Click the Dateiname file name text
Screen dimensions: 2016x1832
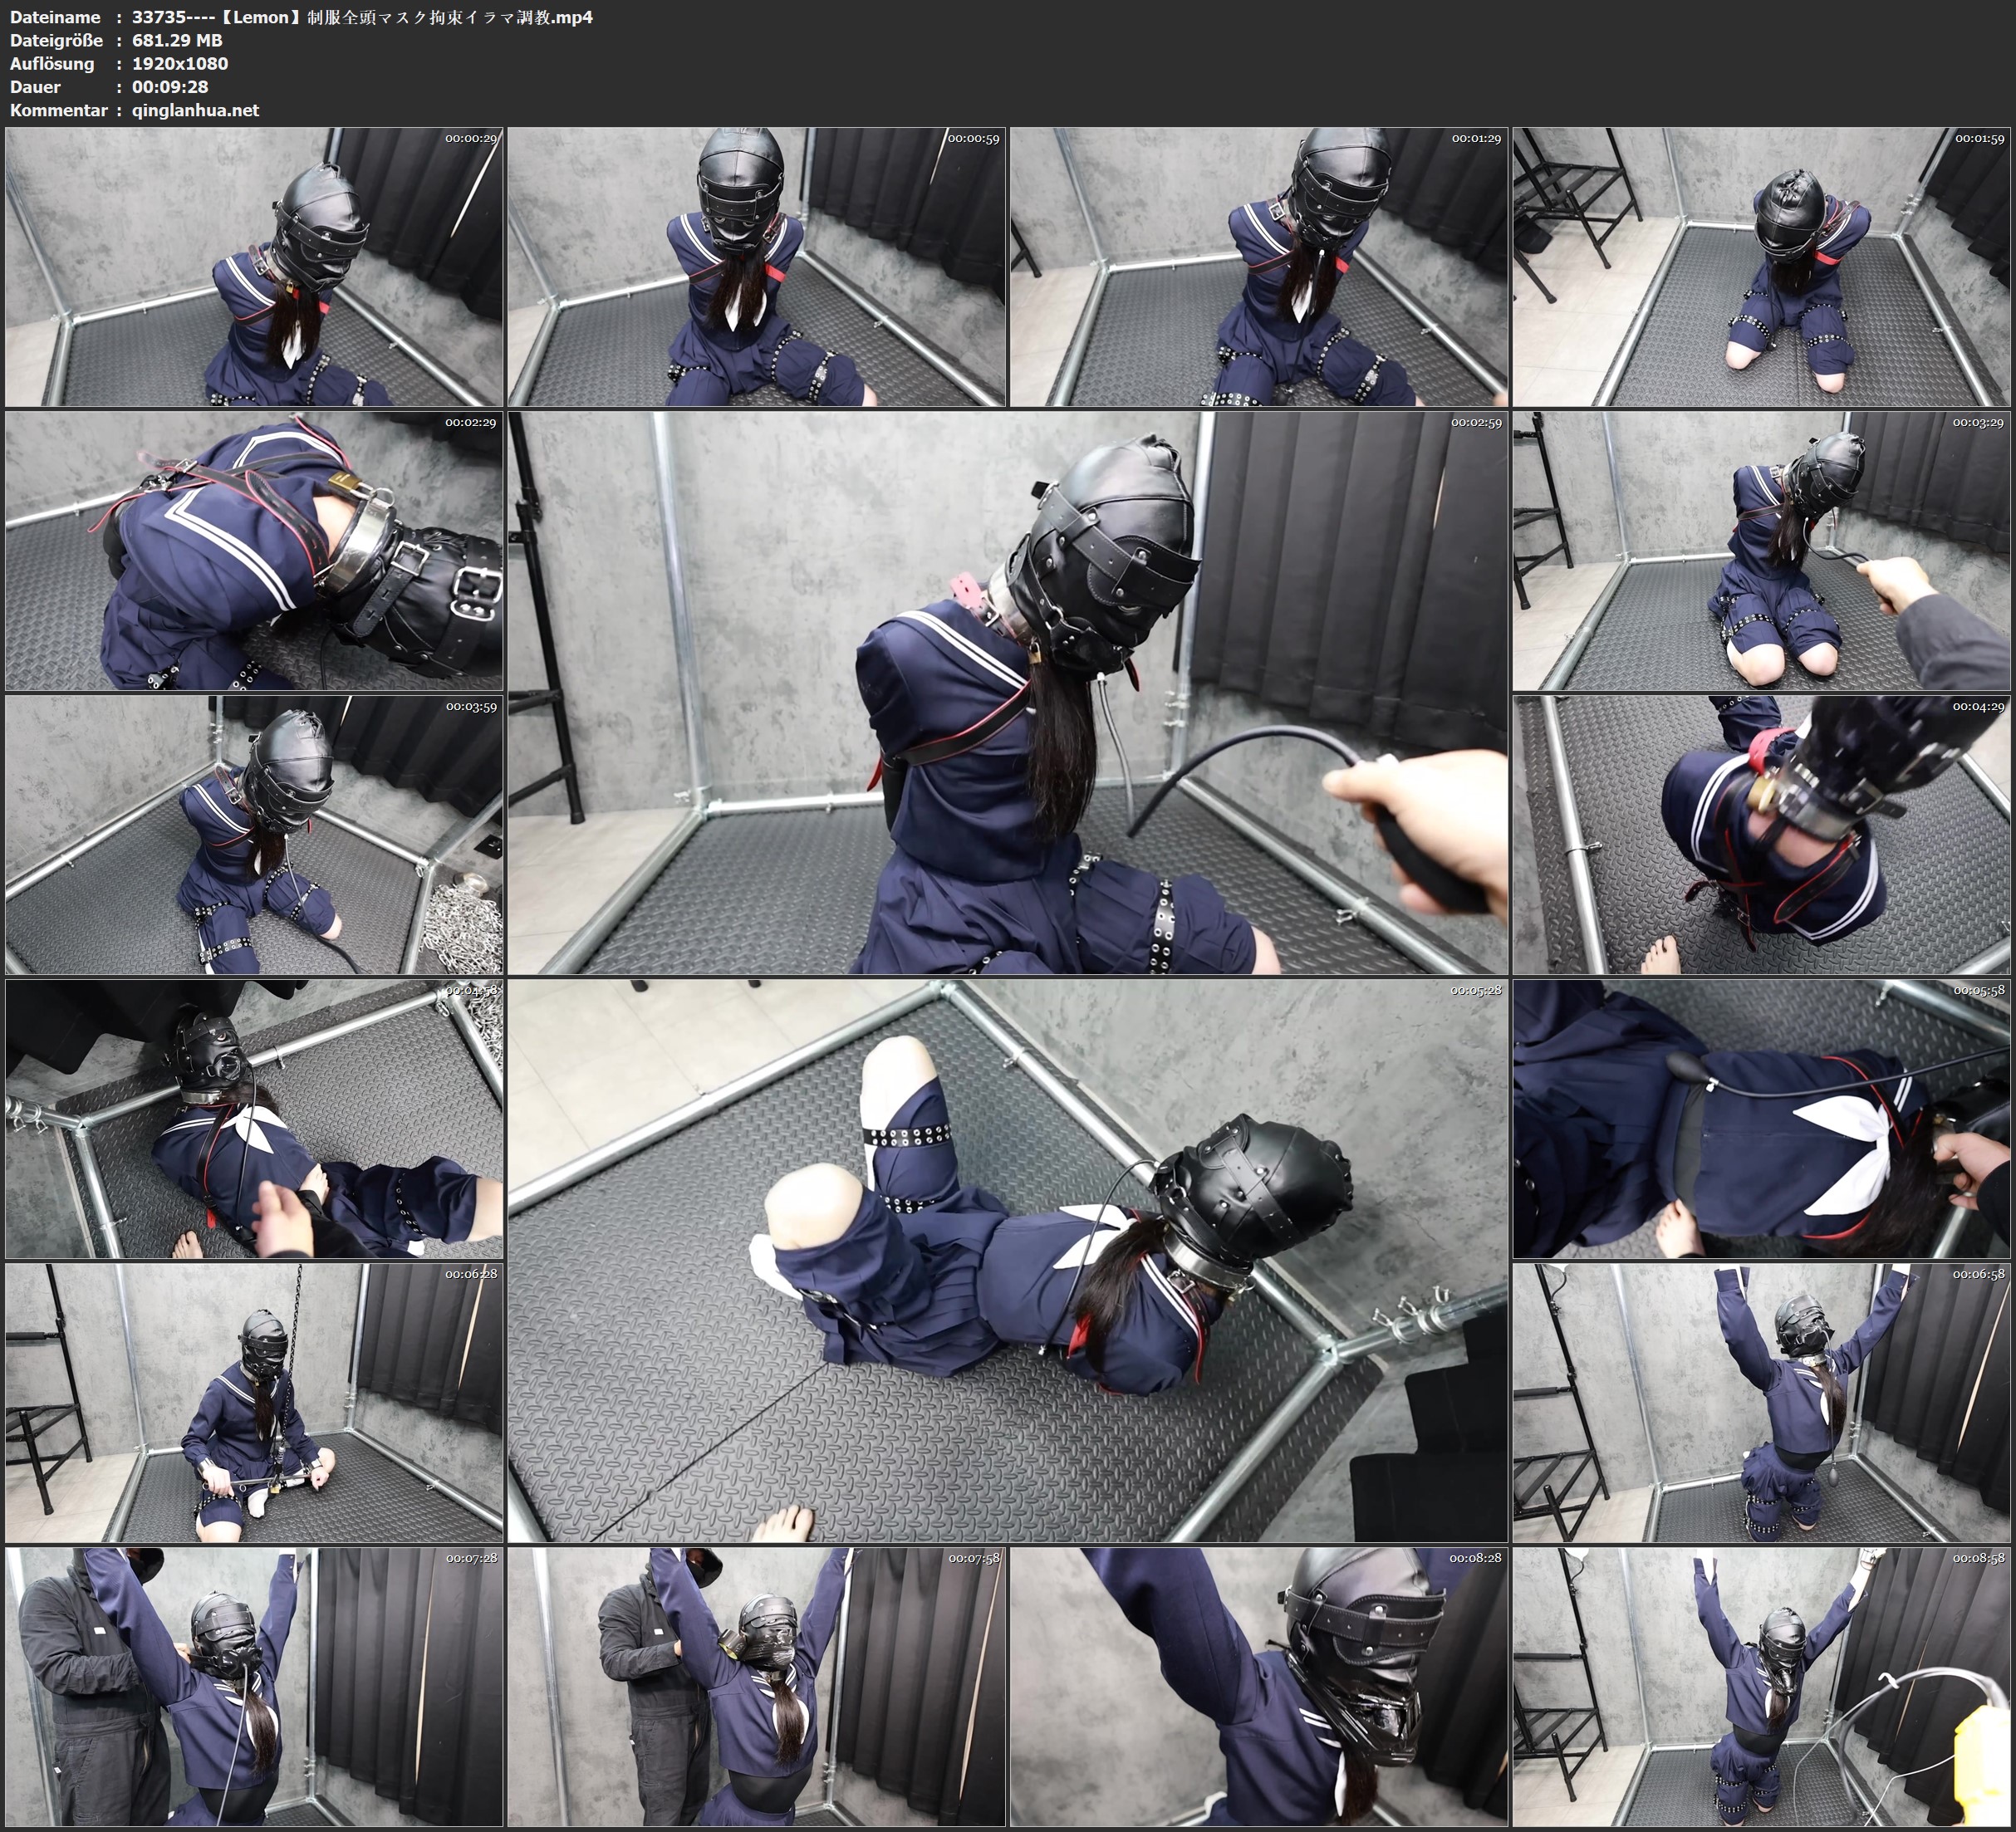coord(362,17)
